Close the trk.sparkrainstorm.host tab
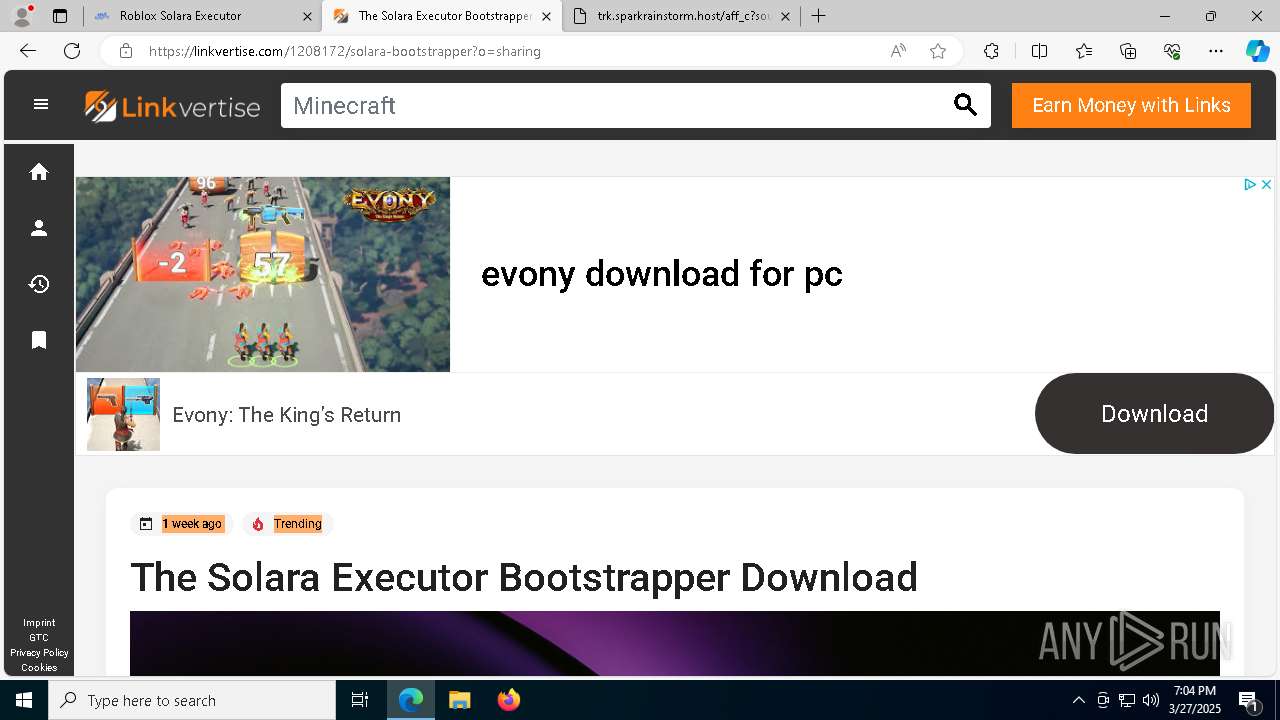 coord(785,16)
